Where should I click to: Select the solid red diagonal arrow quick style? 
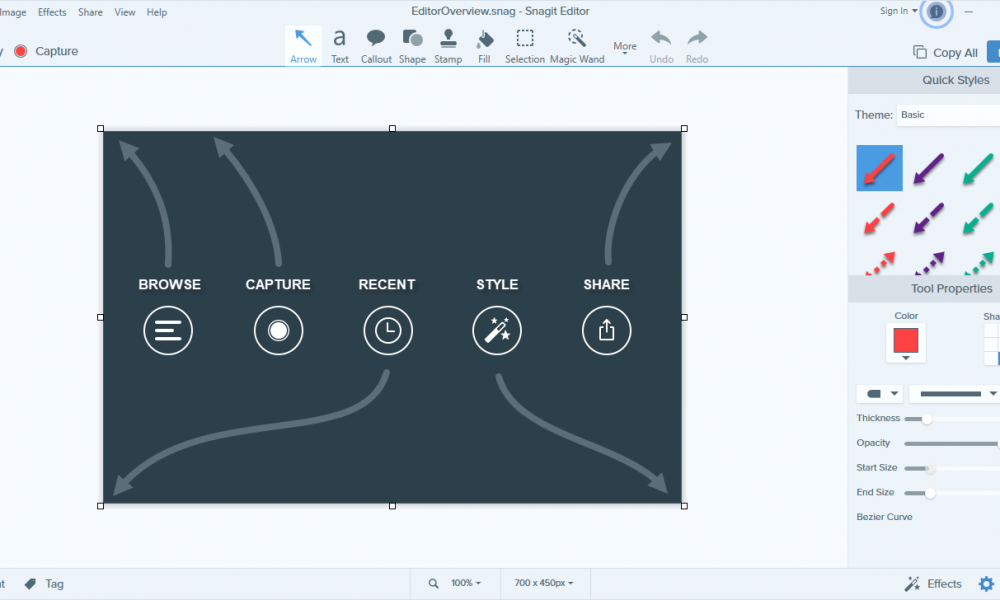tap(879, 167)
